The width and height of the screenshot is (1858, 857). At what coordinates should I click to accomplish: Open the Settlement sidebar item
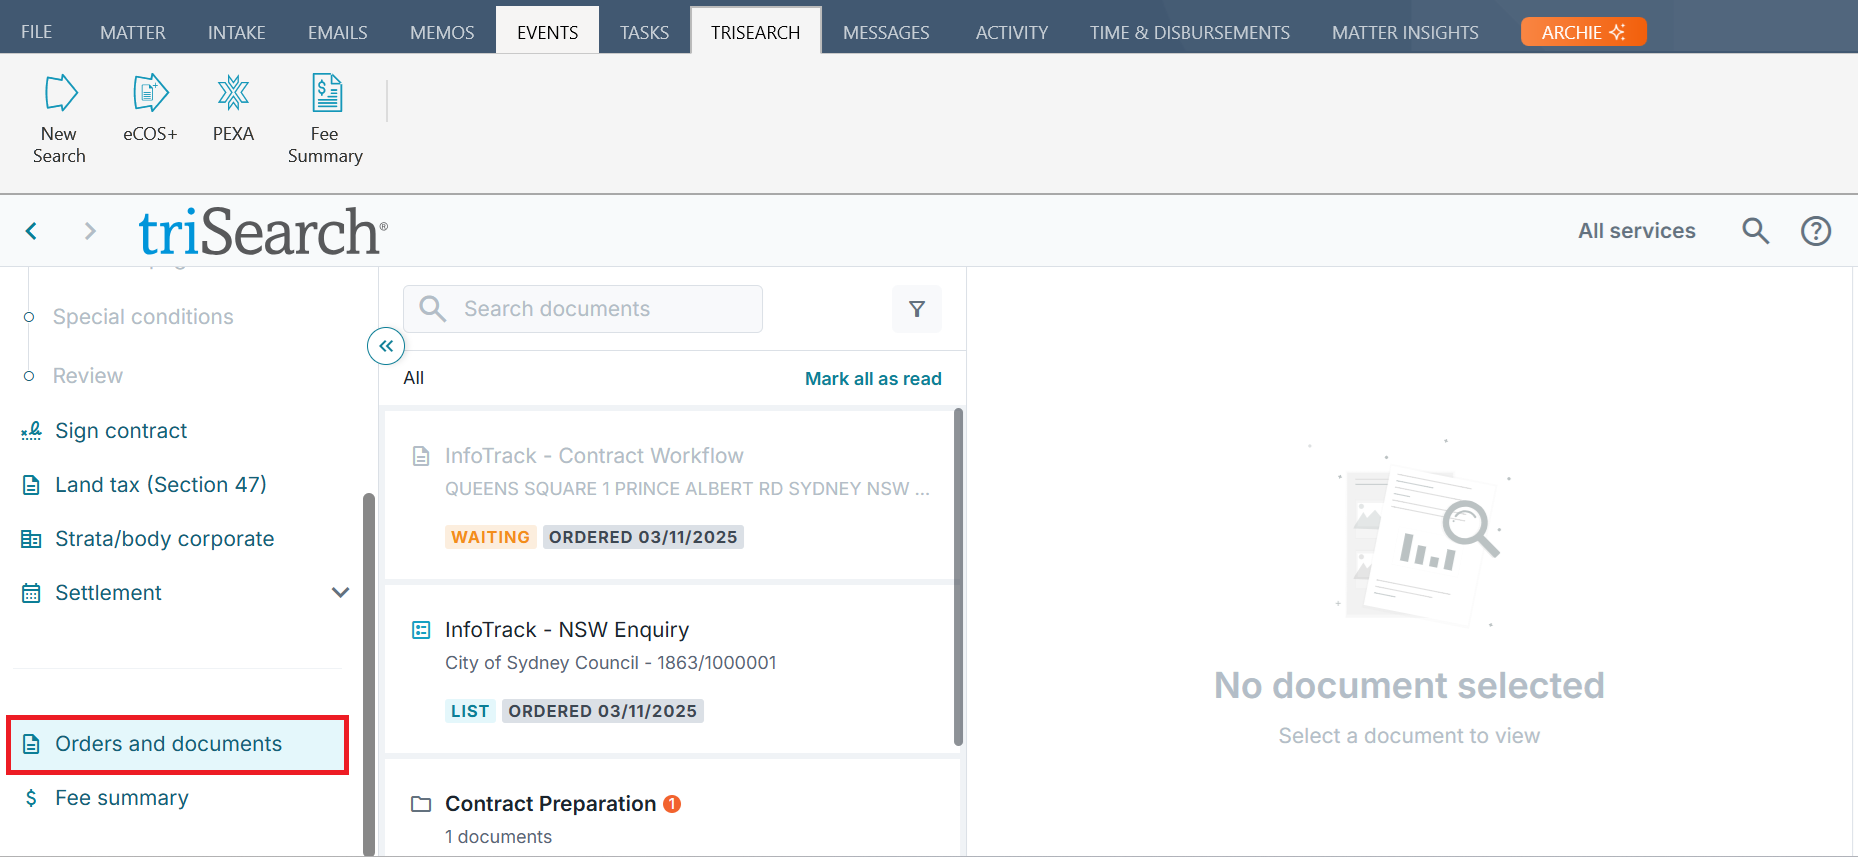click(x=108, y=593)
